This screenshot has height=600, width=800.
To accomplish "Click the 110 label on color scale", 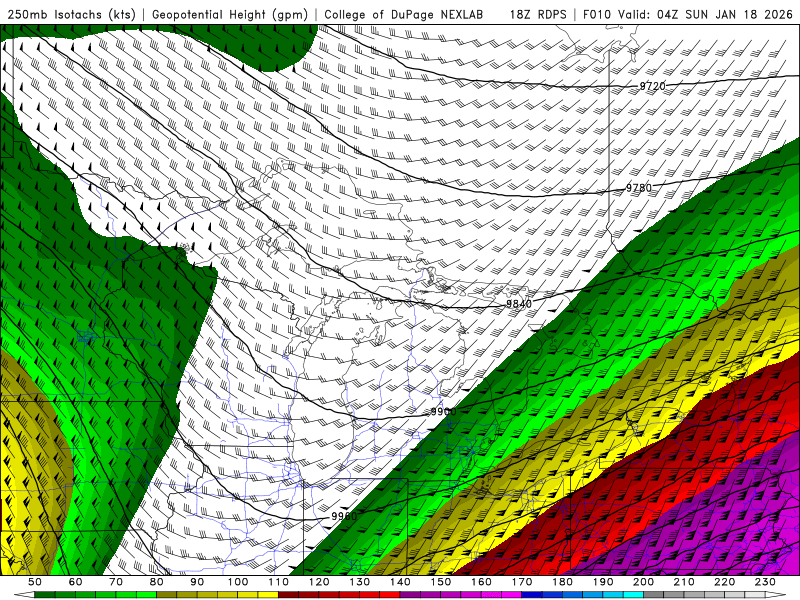I will 279,582.
